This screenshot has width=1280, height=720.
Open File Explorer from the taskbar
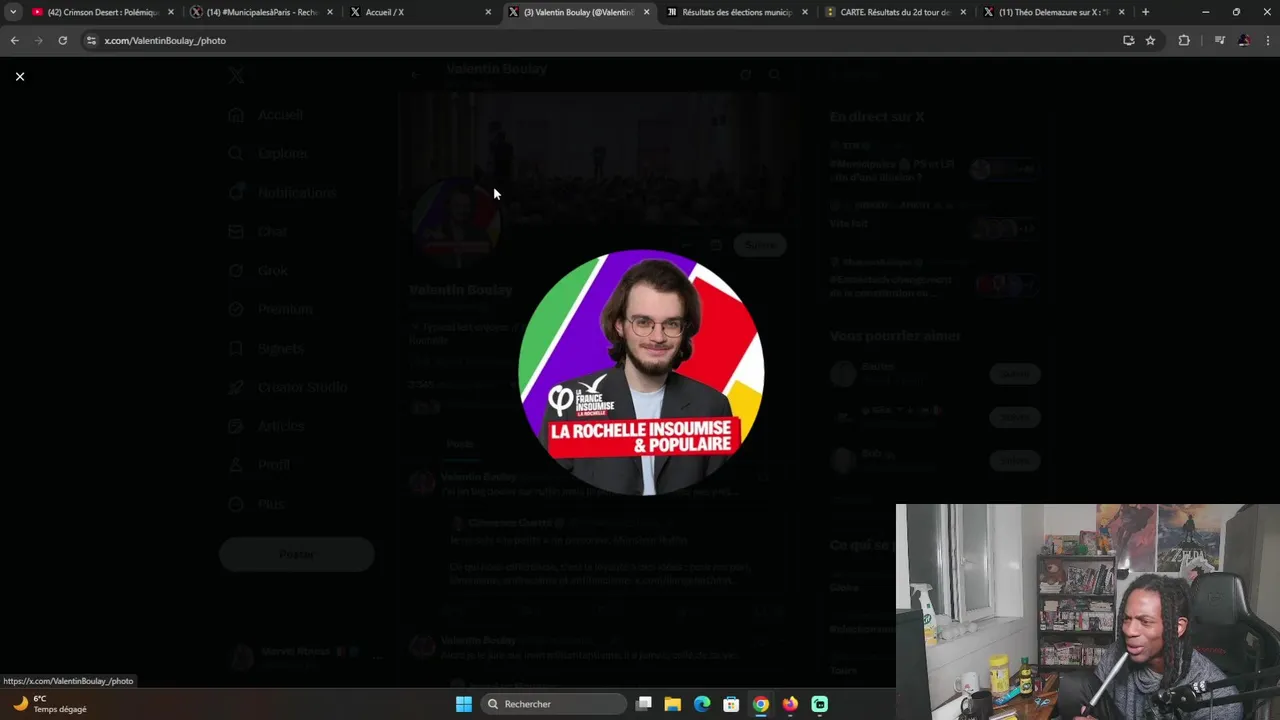coord(673,704)
